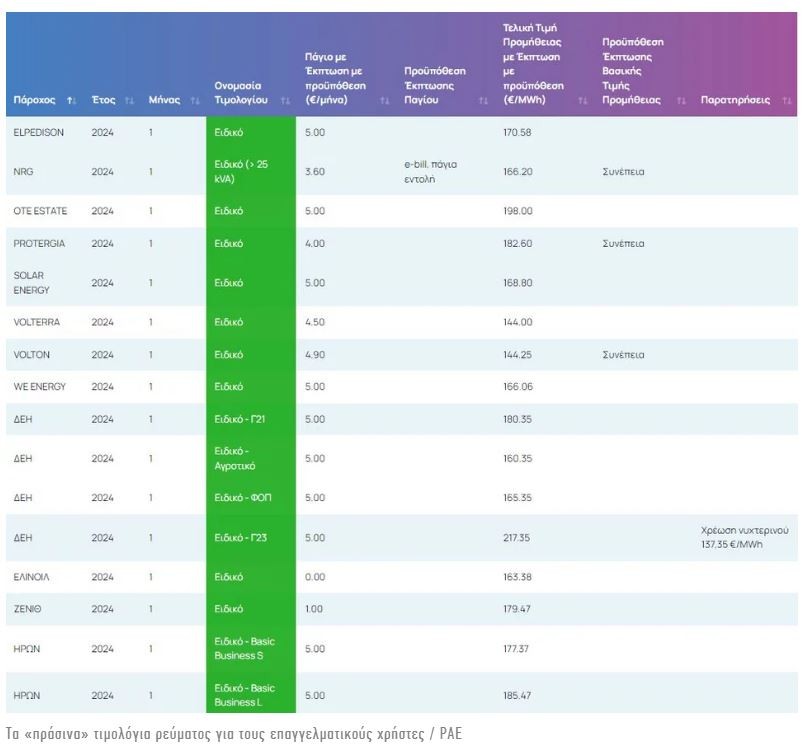Screen dimensions: 808x751
Task: Select the WE ENERGY provider cell
Action: 40,387
